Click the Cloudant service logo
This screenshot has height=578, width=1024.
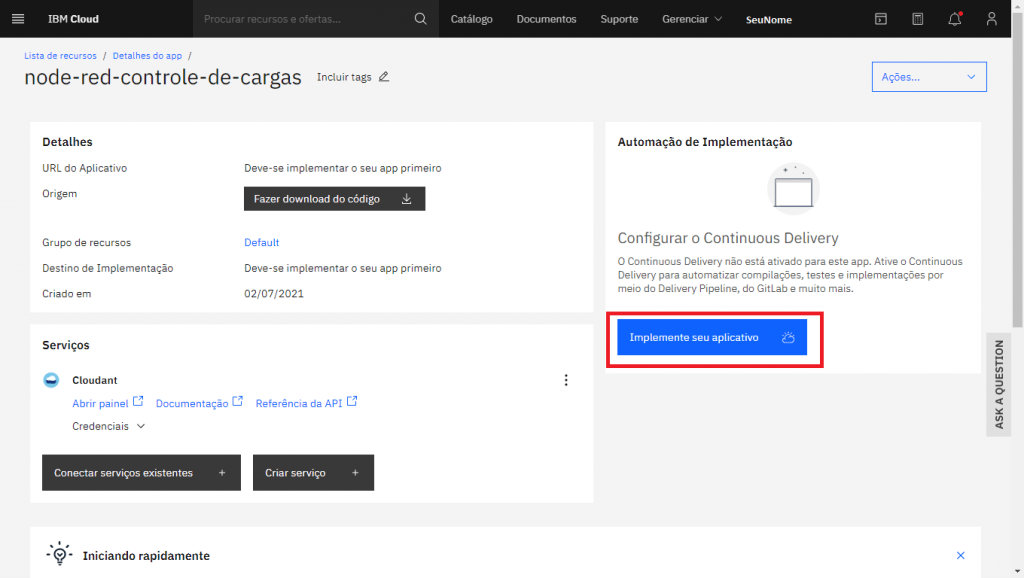[51, 380]
